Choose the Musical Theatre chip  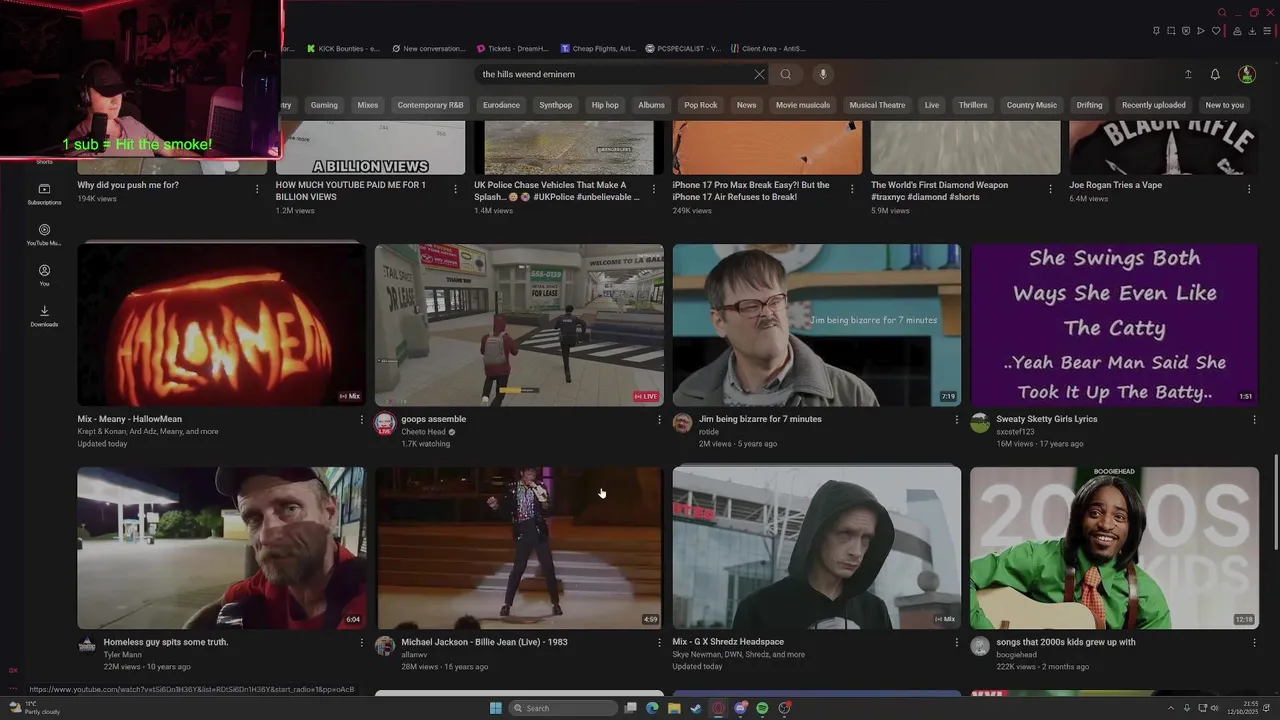(877, 105)
